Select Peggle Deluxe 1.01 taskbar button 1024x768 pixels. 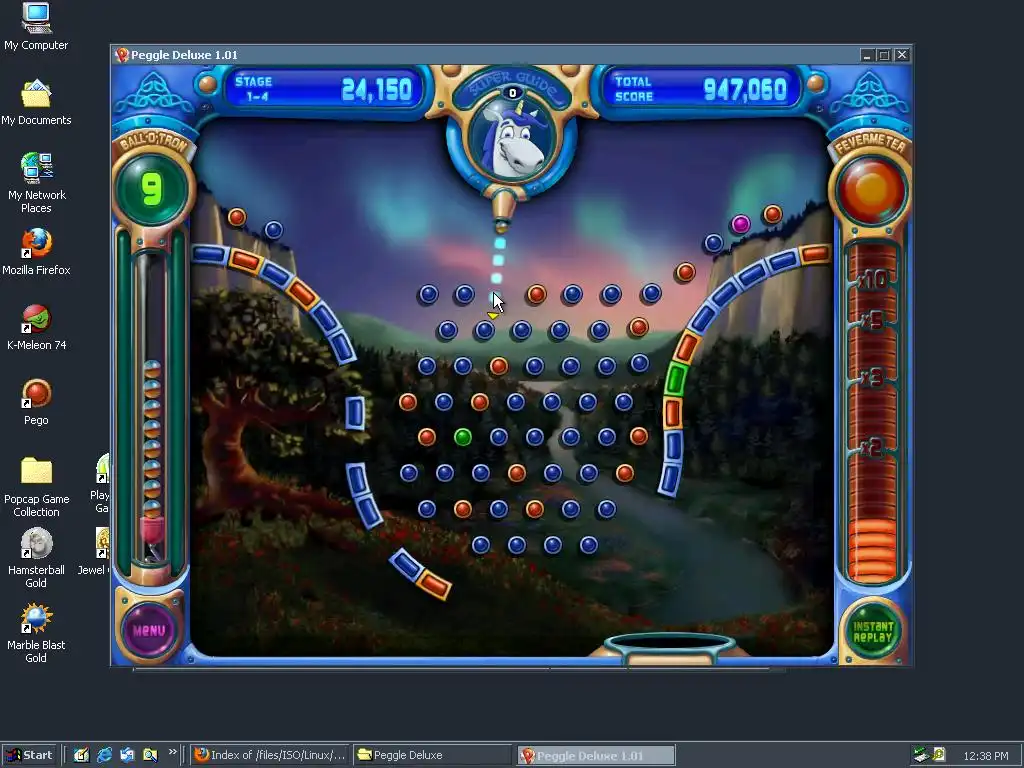596,755
